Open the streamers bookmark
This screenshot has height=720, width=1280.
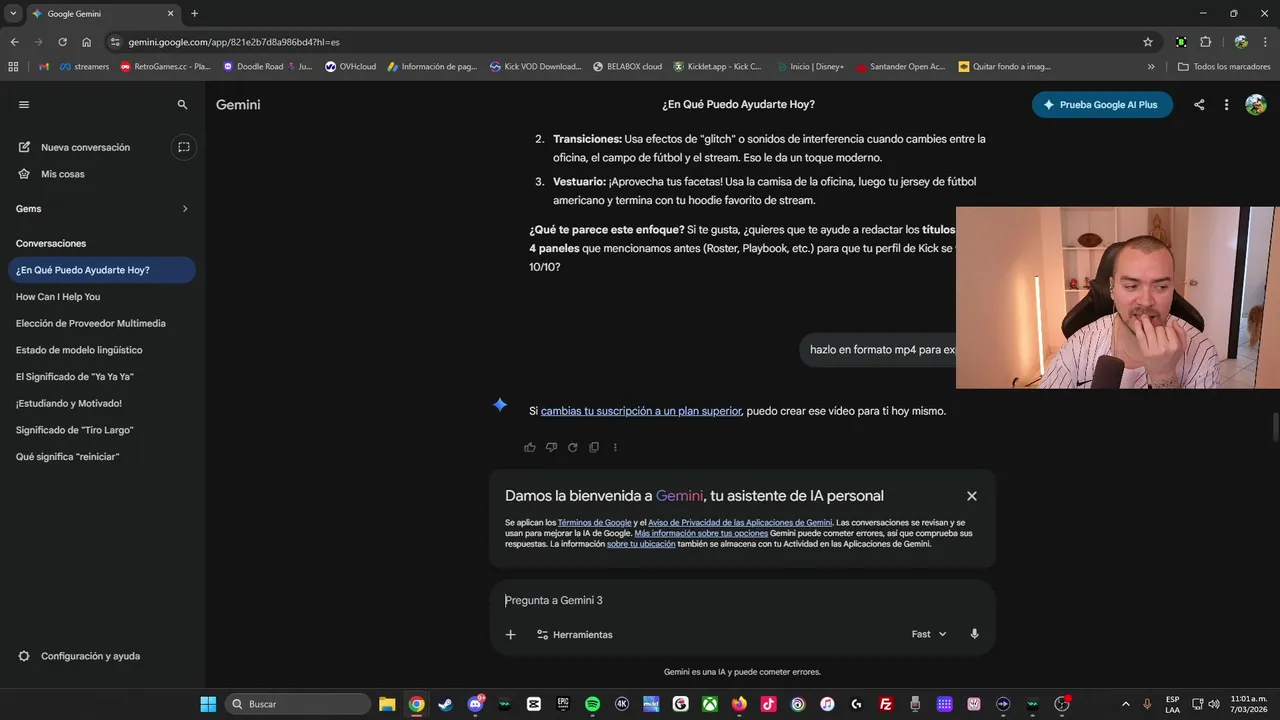(x=85, y=67)
